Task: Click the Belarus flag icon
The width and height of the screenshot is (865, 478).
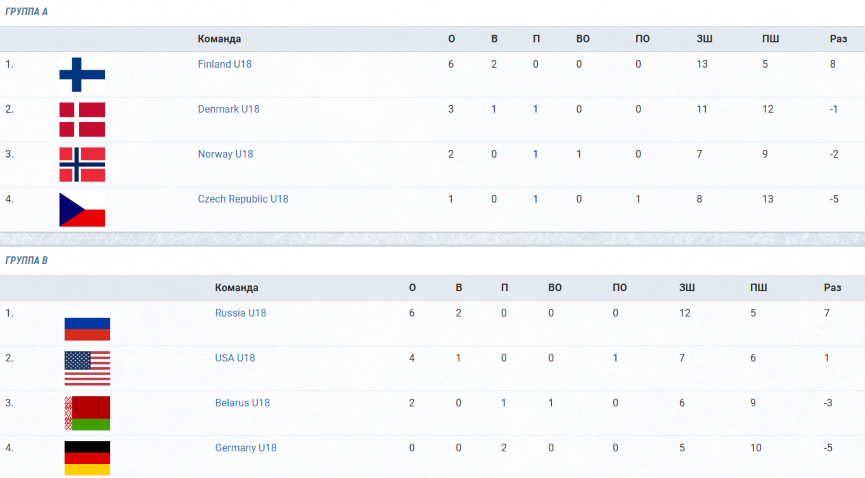Action: pos(87,413)
